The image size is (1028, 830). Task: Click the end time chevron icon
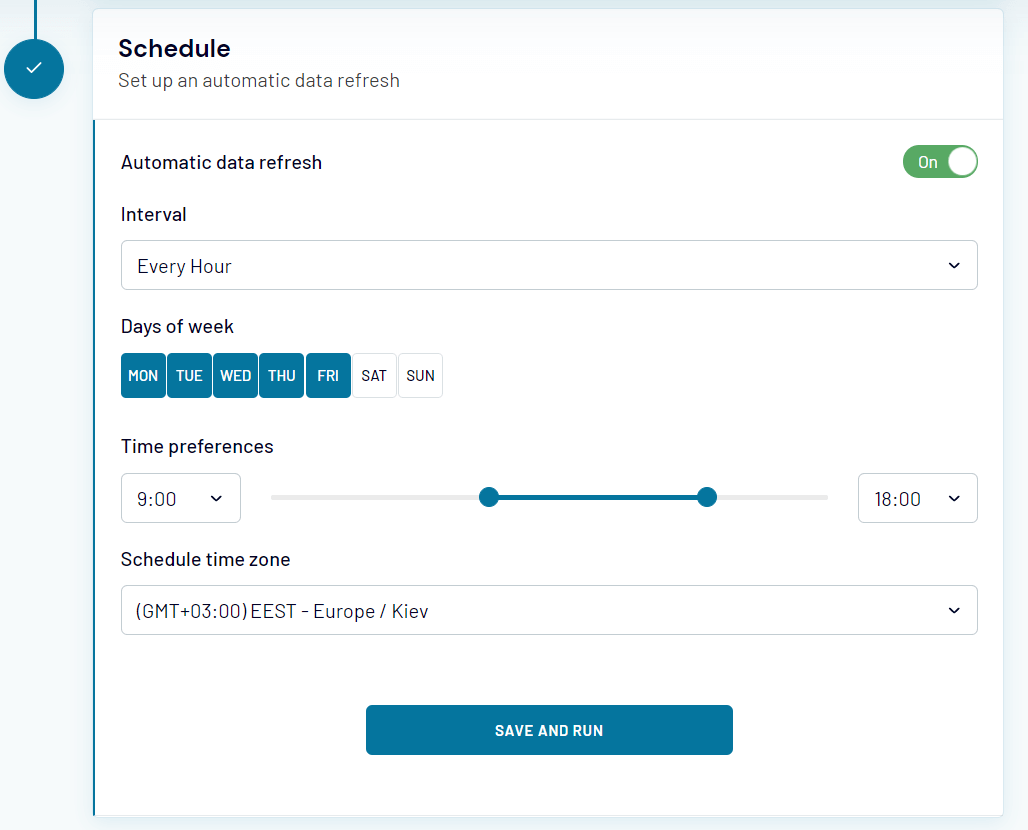click(954, 499)
